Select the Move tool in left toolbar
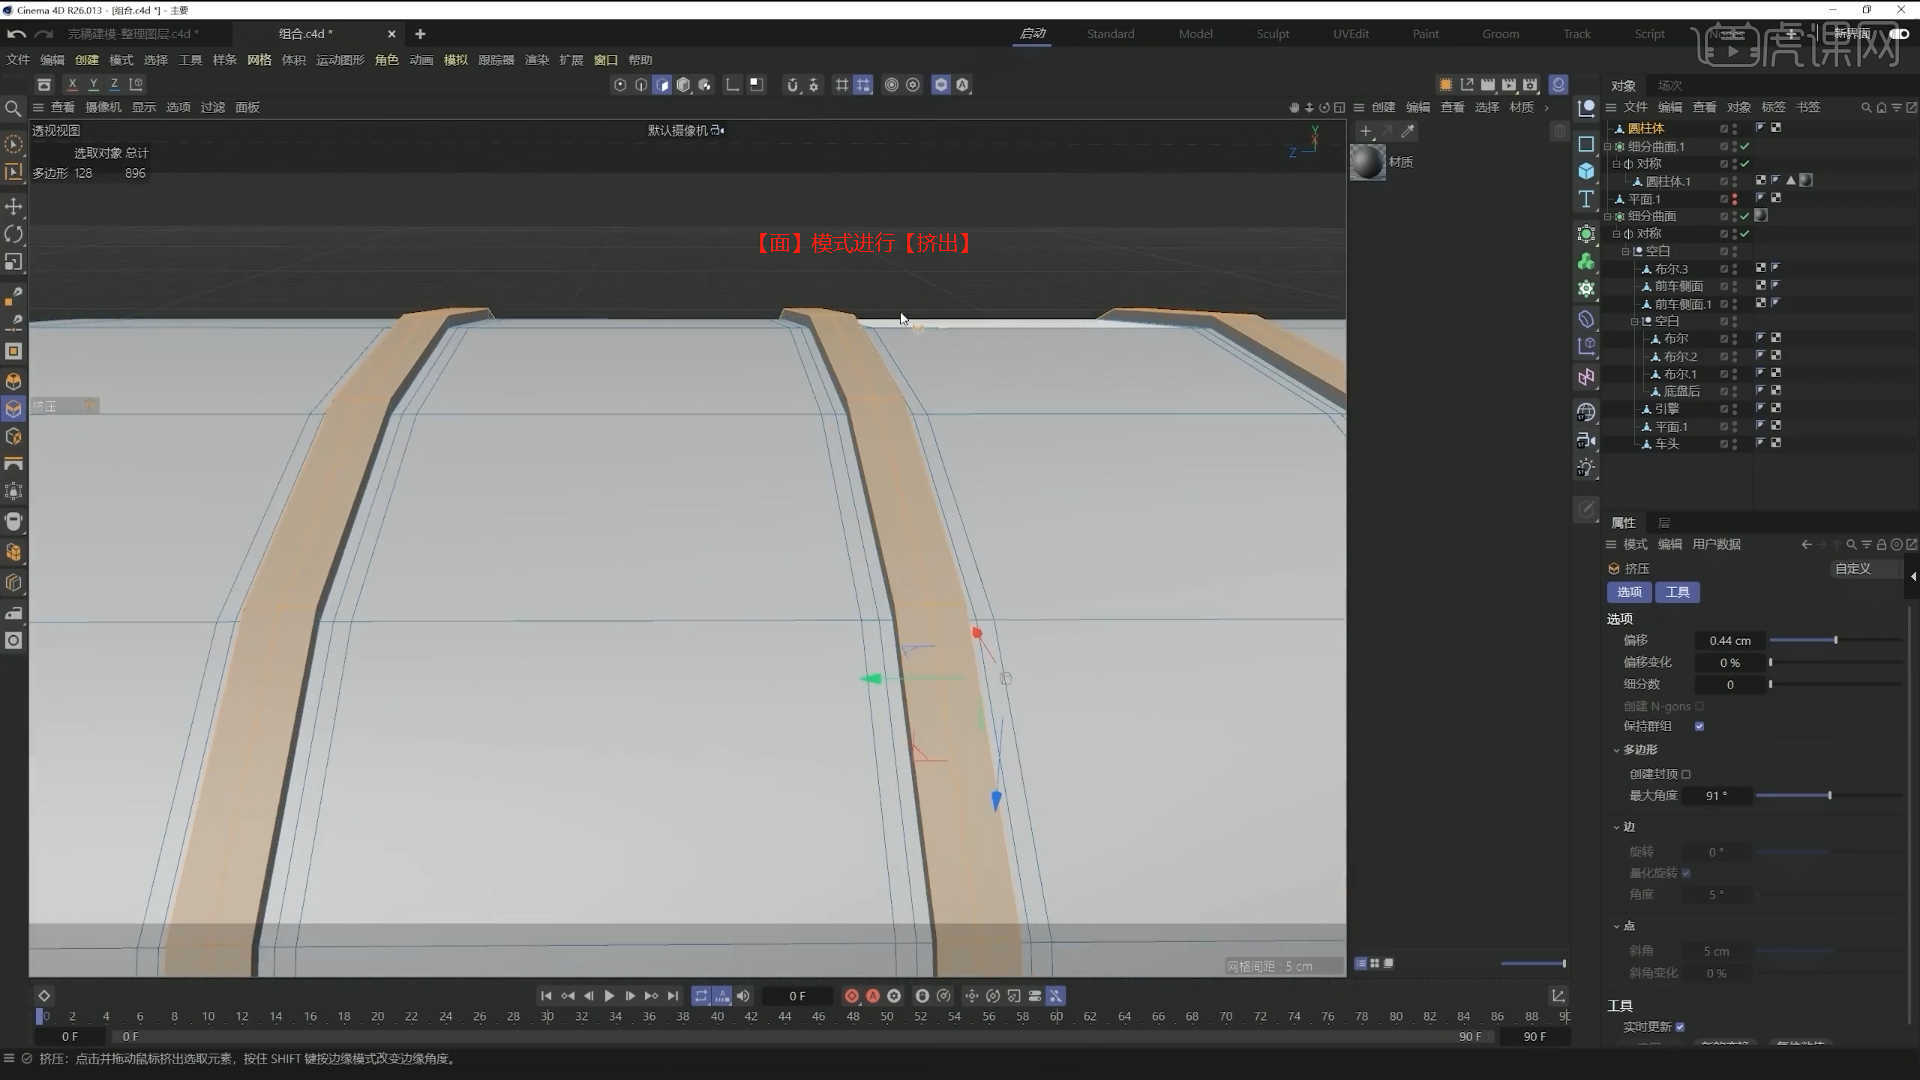This screenshot has height=1080, width=1920. [14, 206]
